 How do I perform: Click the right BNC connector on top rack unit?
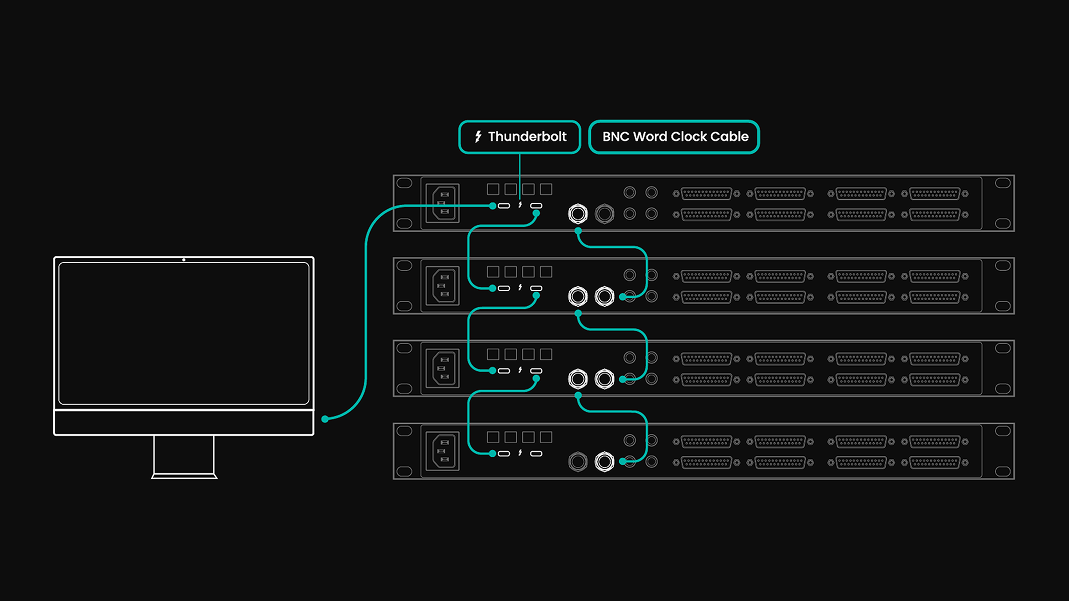coord(604,214)
